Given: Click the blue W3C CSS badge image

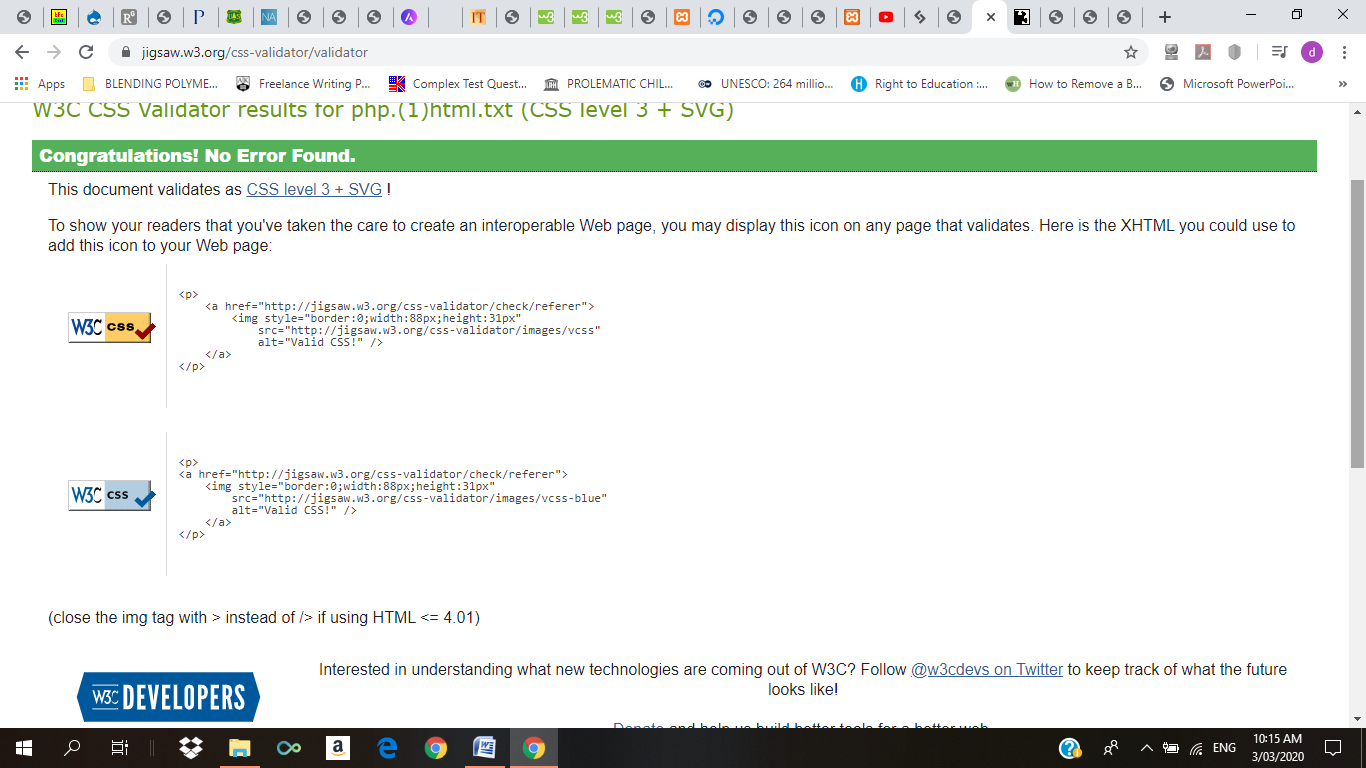Looking at the screenshot, I should (111, 495).
